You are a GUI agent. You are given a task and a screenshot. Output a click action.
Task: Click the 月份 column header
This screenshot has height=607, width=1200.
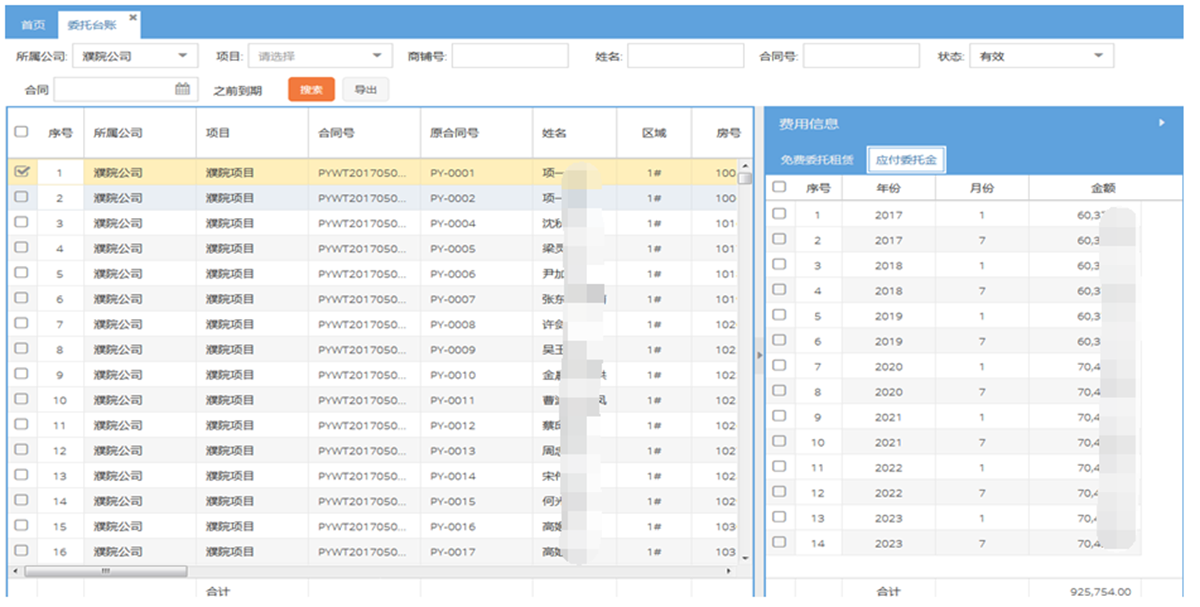(982, 187)
